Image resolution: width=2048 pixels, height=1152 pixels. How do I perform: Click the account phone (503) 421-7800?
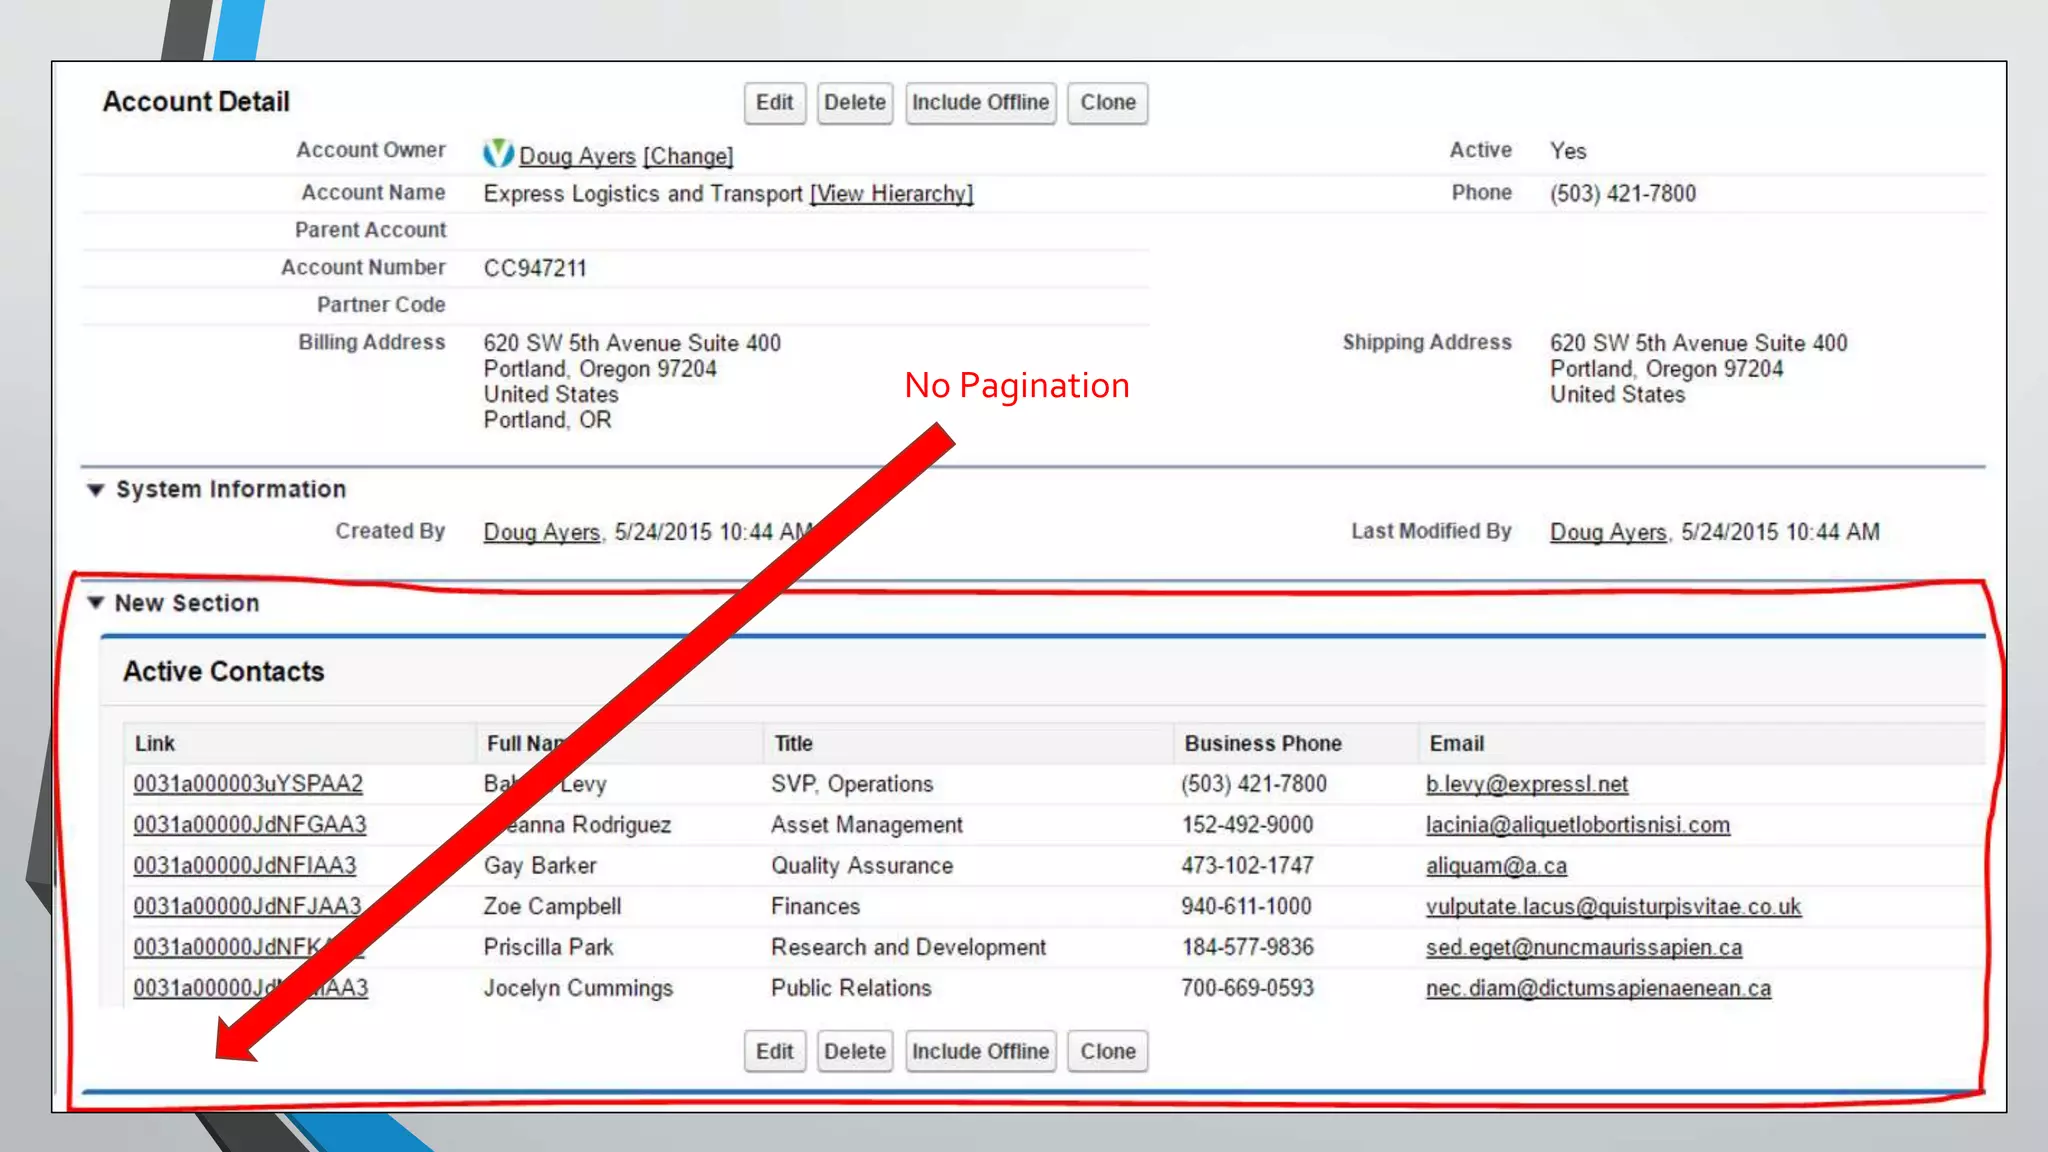(x=1623, y=193)
